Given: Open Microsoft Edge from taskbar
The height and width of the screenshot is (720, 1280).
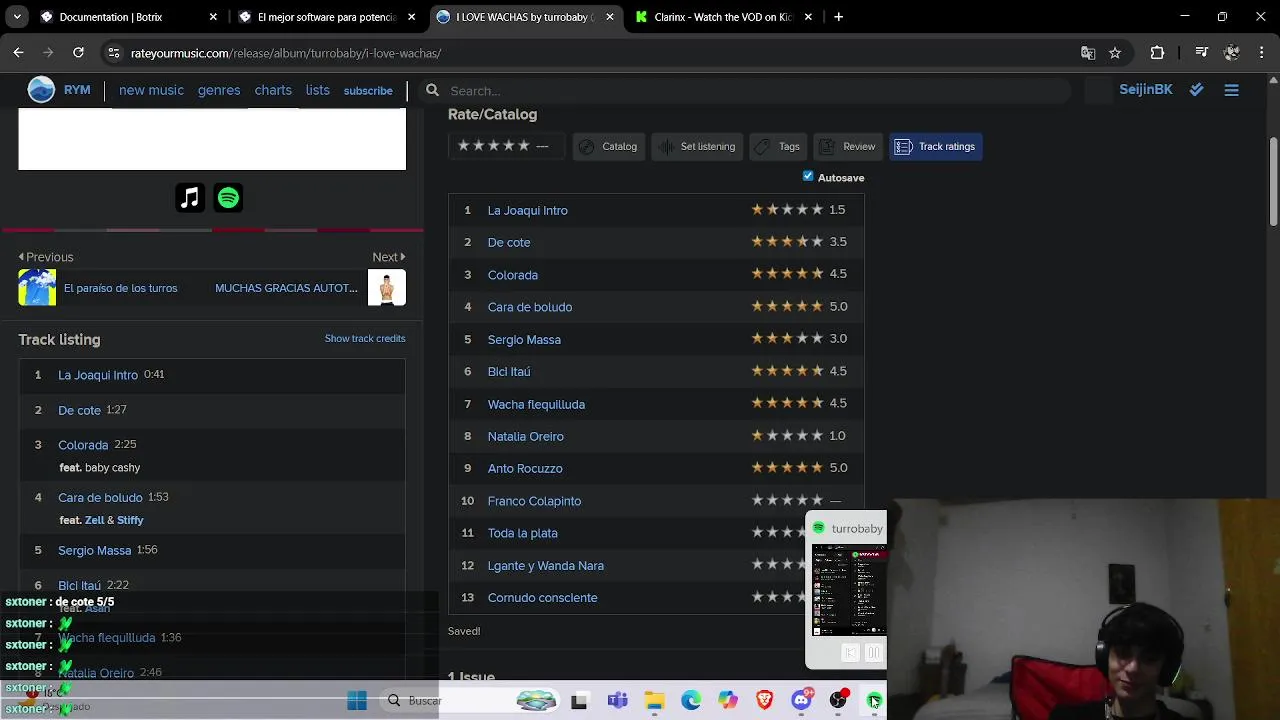Looking at the screenshot, I should (x=691, y=701).
